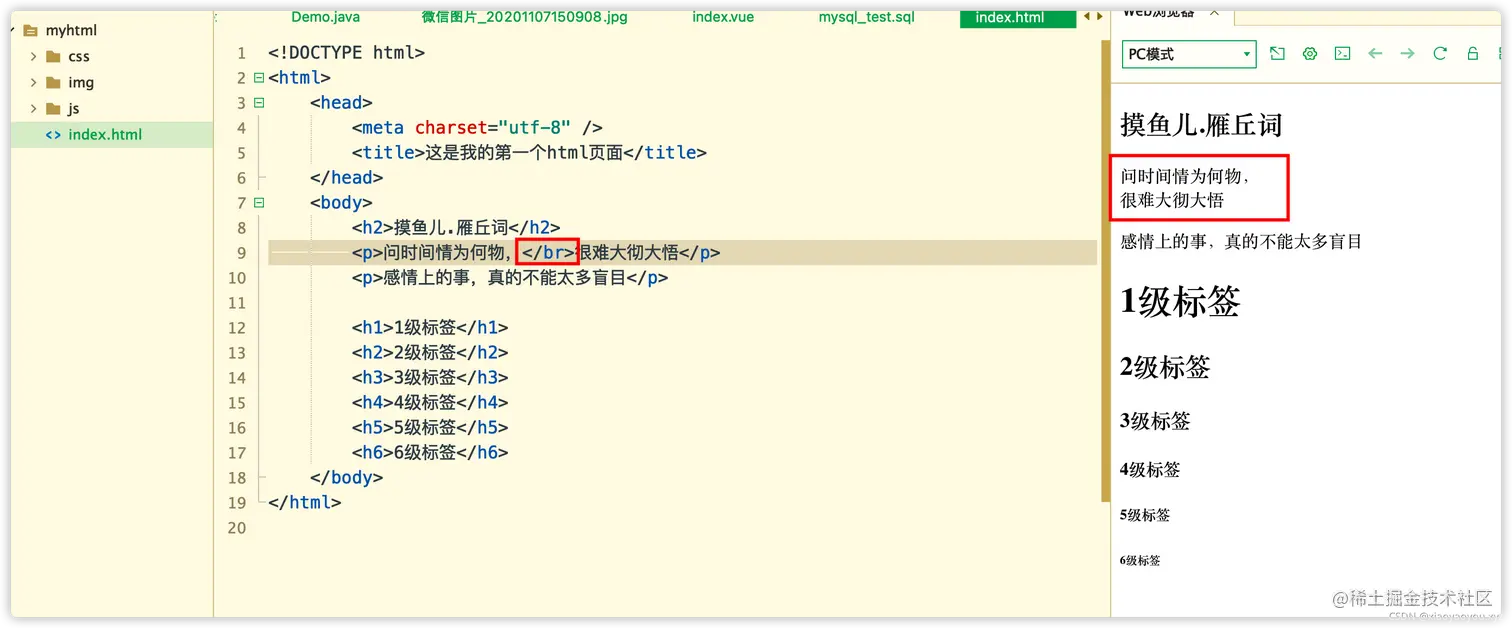1512x628 pixels.
Task: Collapse the Web浏览器 panel caret
Action: [1214, 13]
